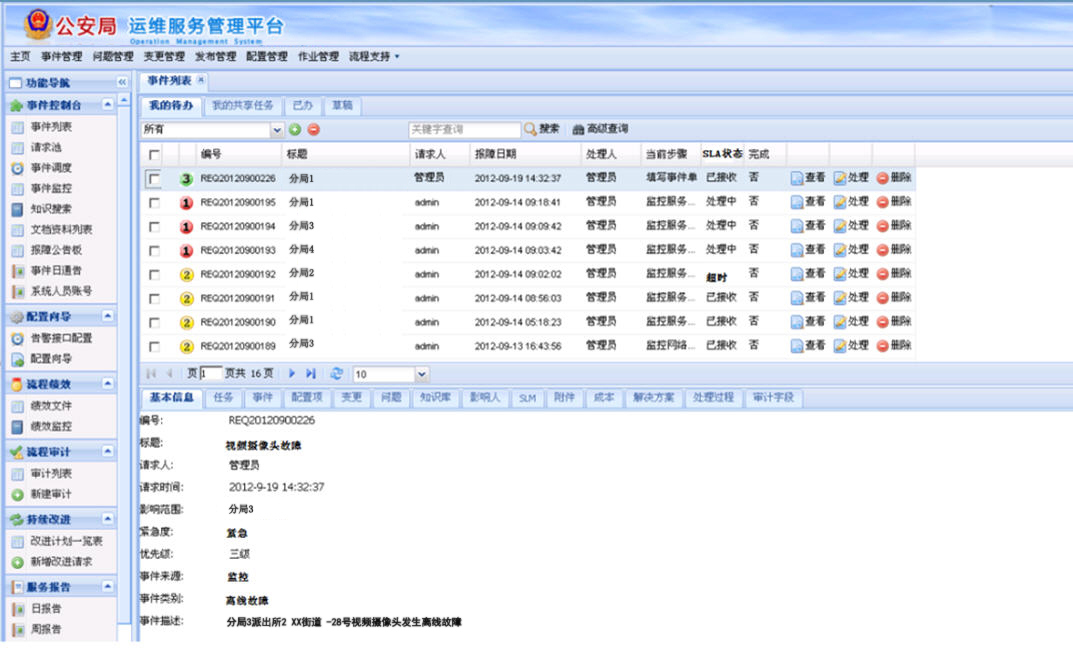Screen dimensions: 1073x668
Task: Open the page size dropdown showing 10
Action: pos(421,374)
